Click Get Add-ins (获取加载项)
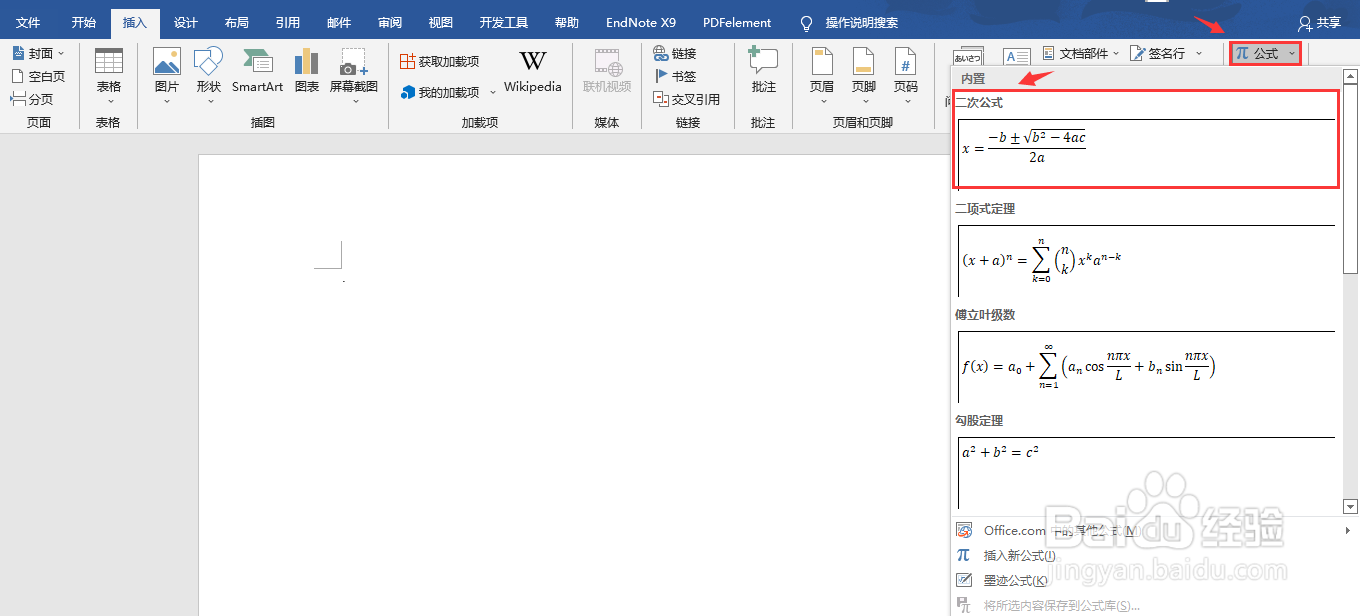 [439, 62]
